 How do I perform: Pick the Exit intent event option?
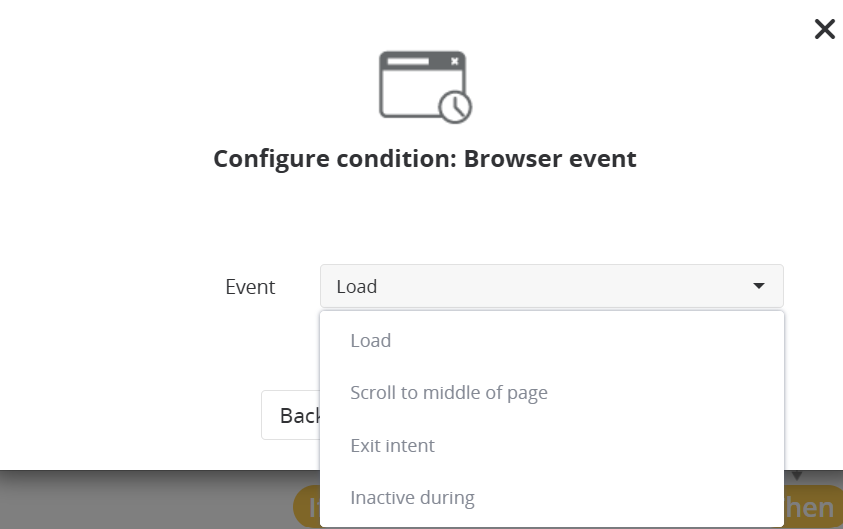click(392, 445)
